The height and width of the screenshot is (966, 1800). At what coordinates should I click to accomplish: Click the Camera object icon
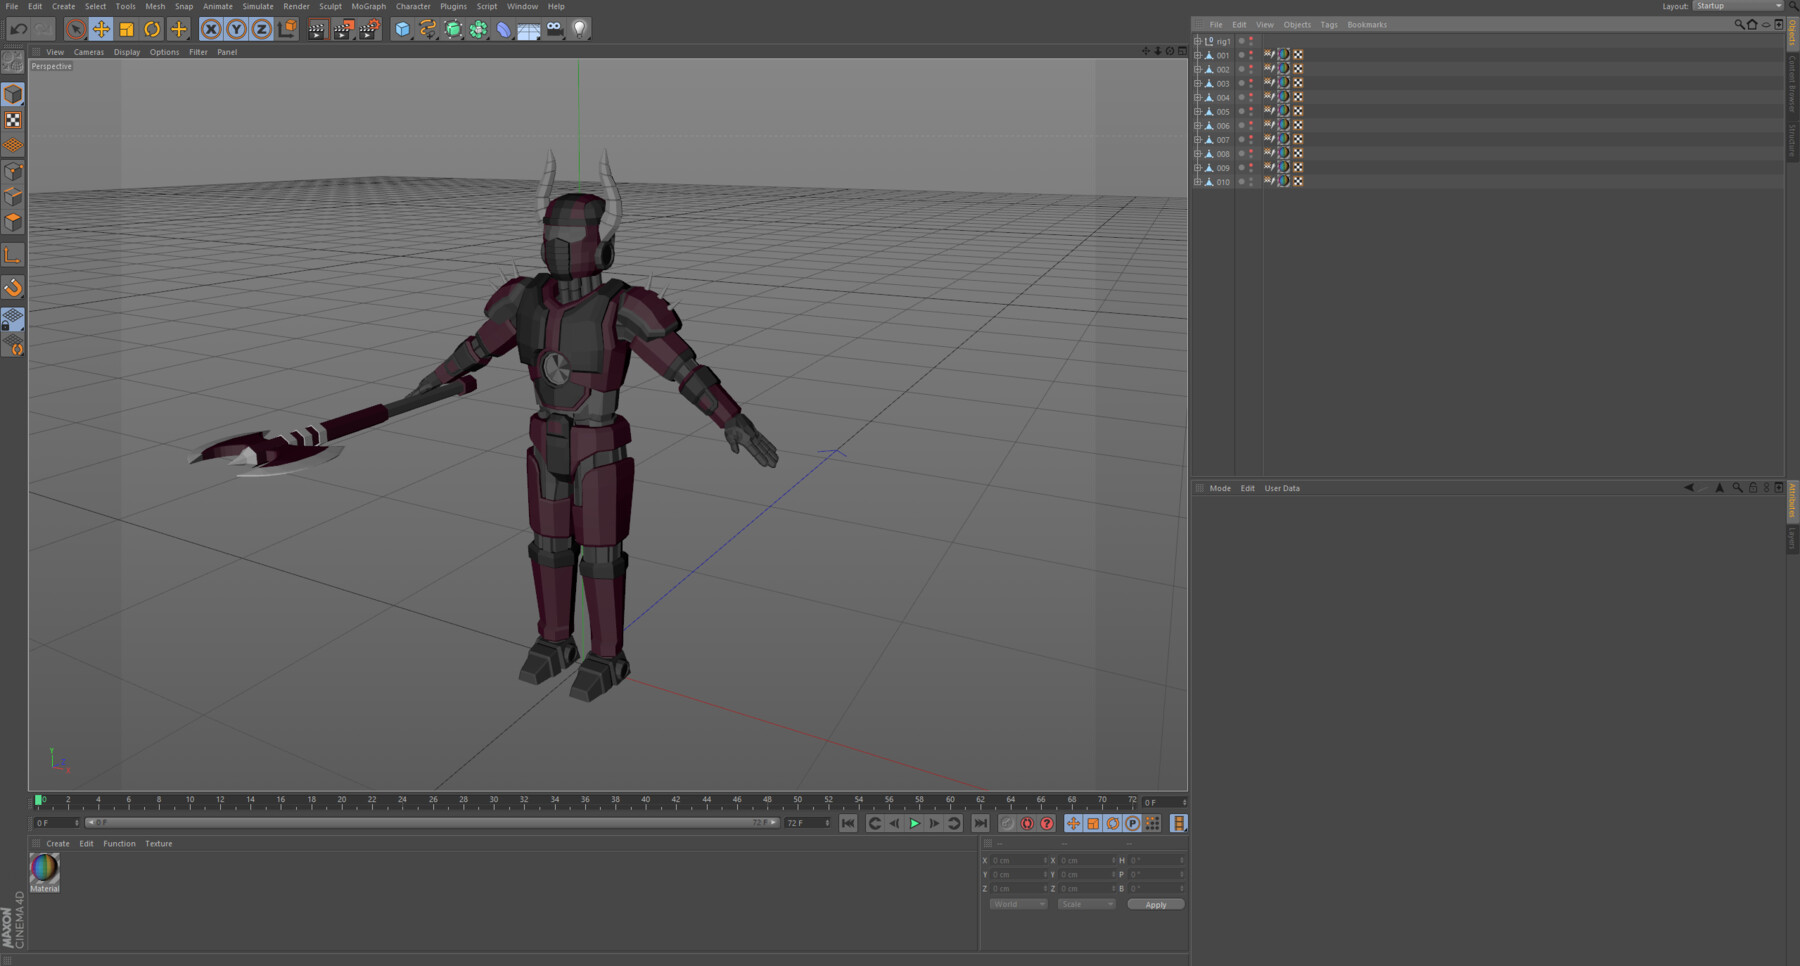(x=555, y=29)
